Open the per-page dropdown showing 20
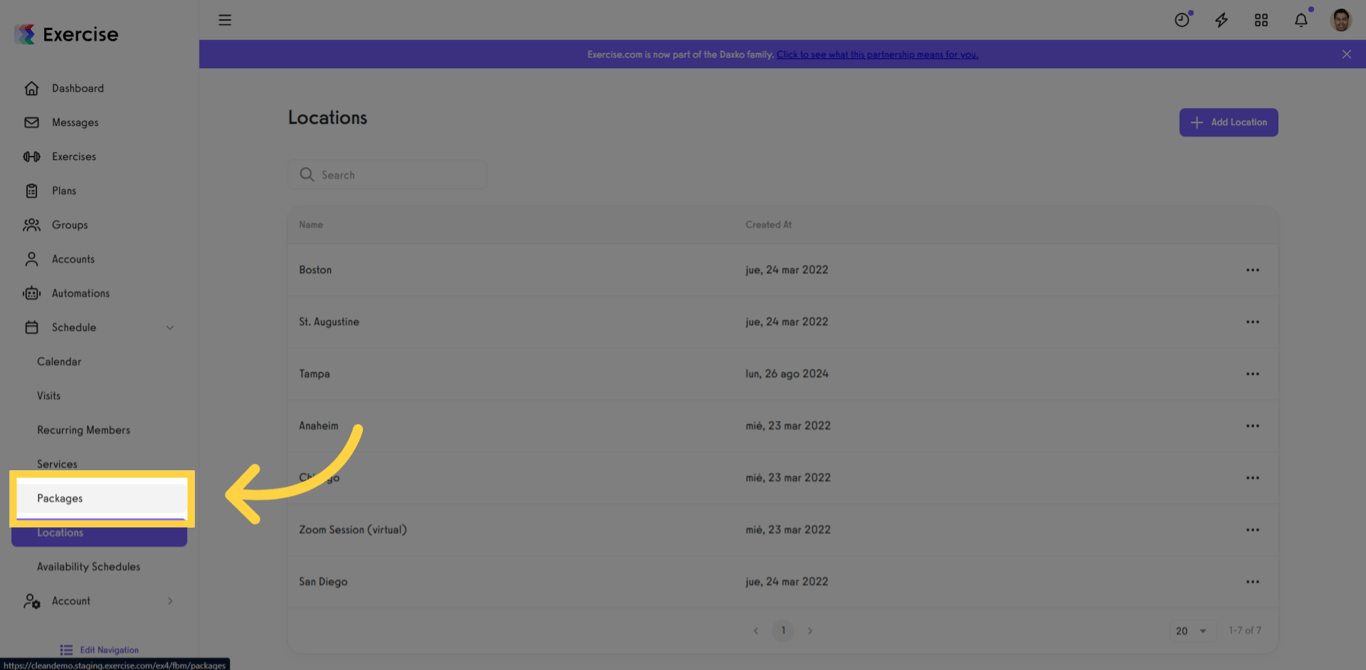The image size is (1366, 670). coord(1188,630)
